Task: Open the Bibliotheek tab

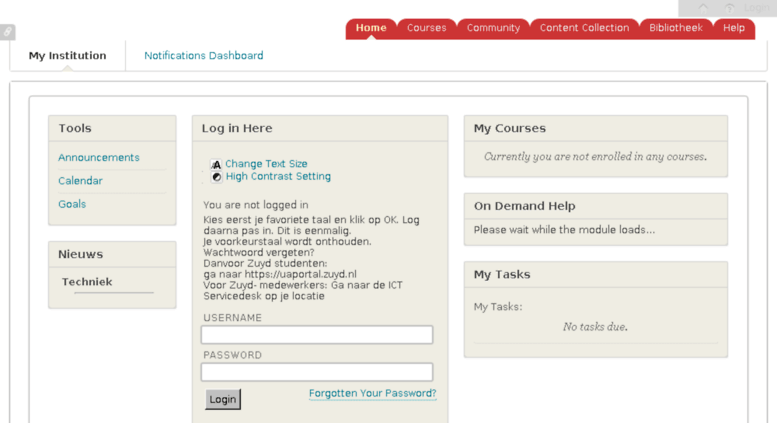Action: click(676, 28)
